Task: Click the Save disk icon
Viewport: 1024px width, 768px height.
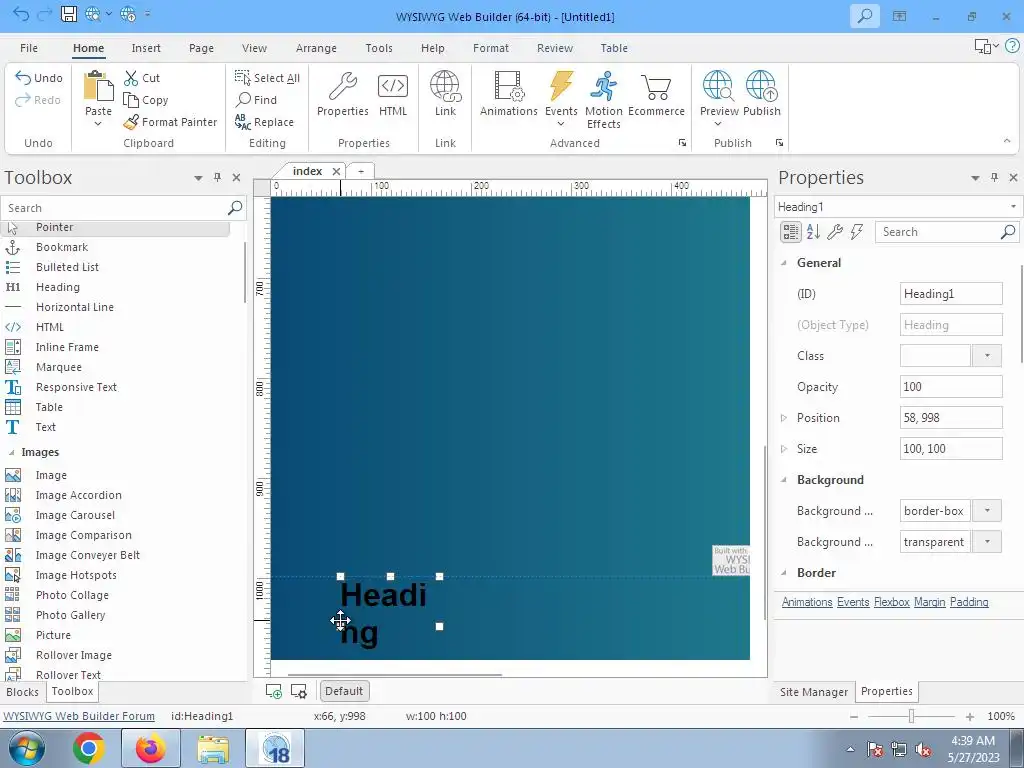Action: pyautogui.click(x=69, y=14)
